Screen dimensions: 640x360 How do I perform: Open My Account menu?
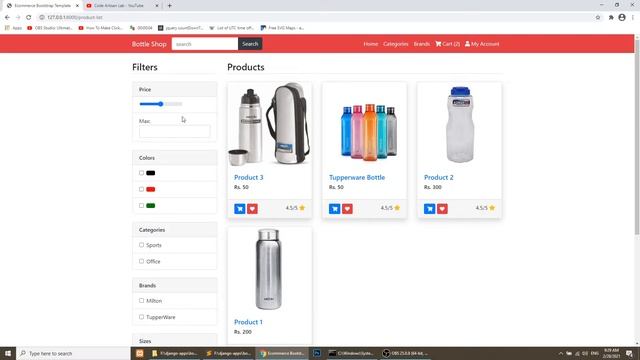click(482, 44)
